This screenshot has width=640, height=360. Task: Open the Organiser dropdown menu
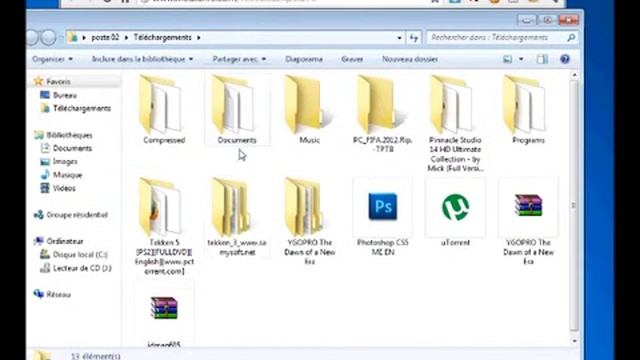pyautogui.click(x=52, y=59)
